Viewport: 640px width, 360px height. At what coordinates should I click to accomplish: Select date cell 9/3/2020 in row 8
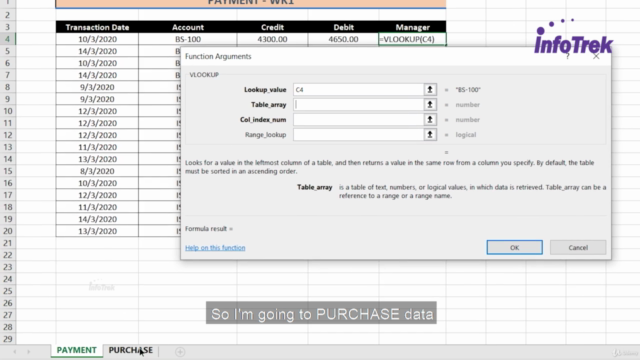point(97,87)
